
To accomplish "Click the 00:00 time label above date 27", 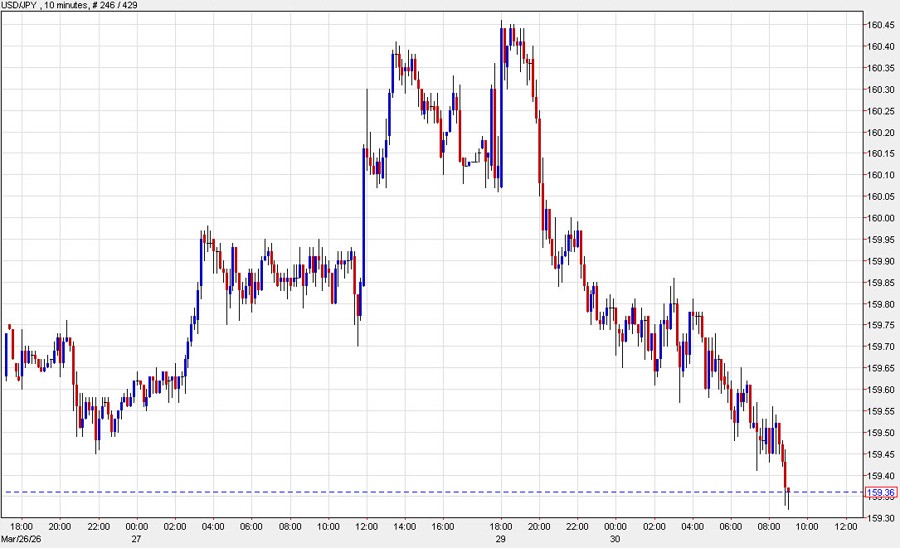I will [x=137, y=527].
